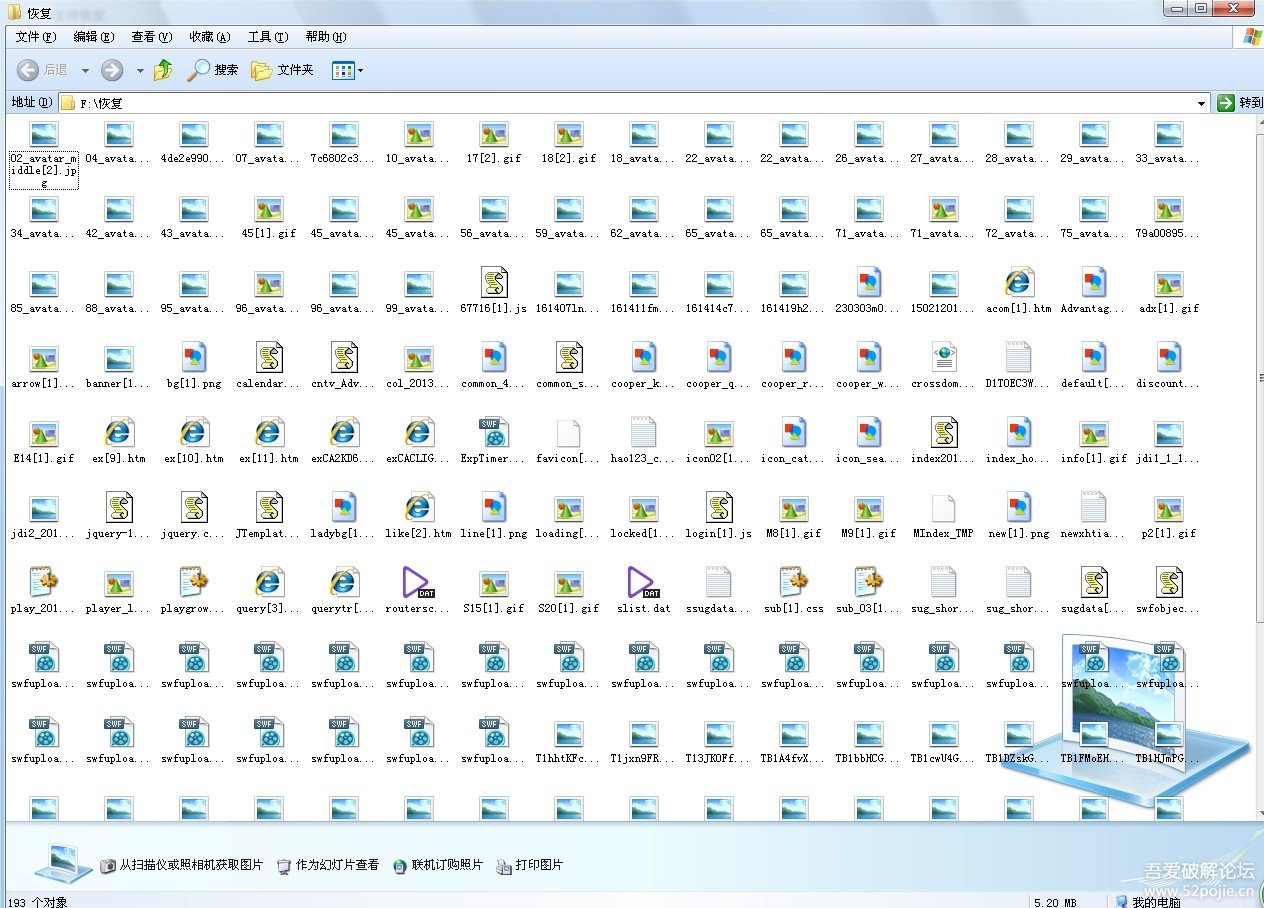Select the acom[1].htm file icon
Image resolution: width=1264 pixels, height=908 pixels.
[1018, 283]
